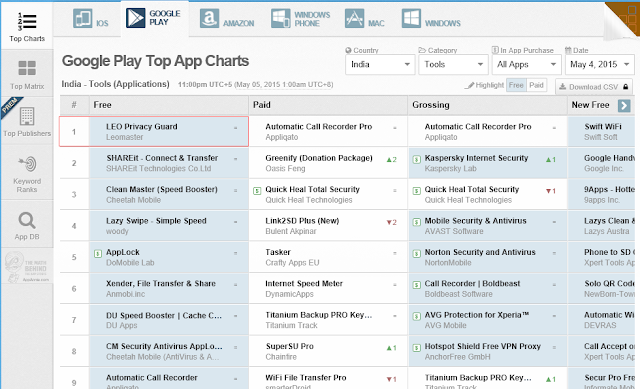Switch to the Amazon store tab
This screenshot has height=389, width=640.
[x=227, y=19]
